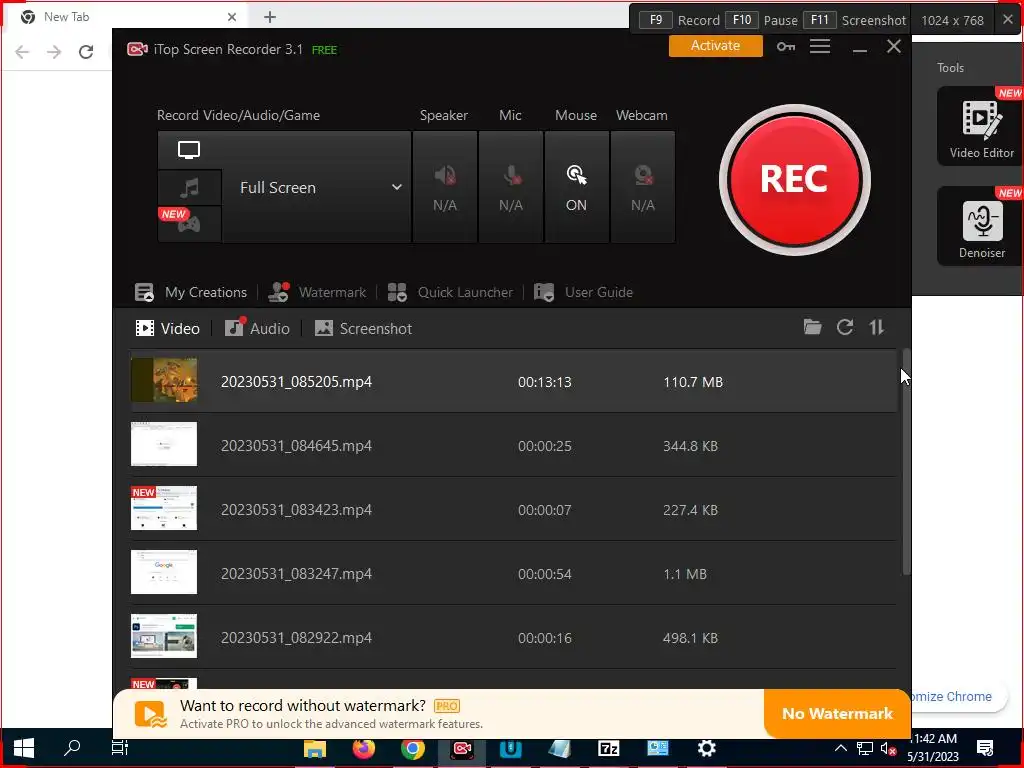Viewport: 1024px width, 768px height.
Task: Show hidden system tray icons chevron
Action: click(x=840, y=748)
